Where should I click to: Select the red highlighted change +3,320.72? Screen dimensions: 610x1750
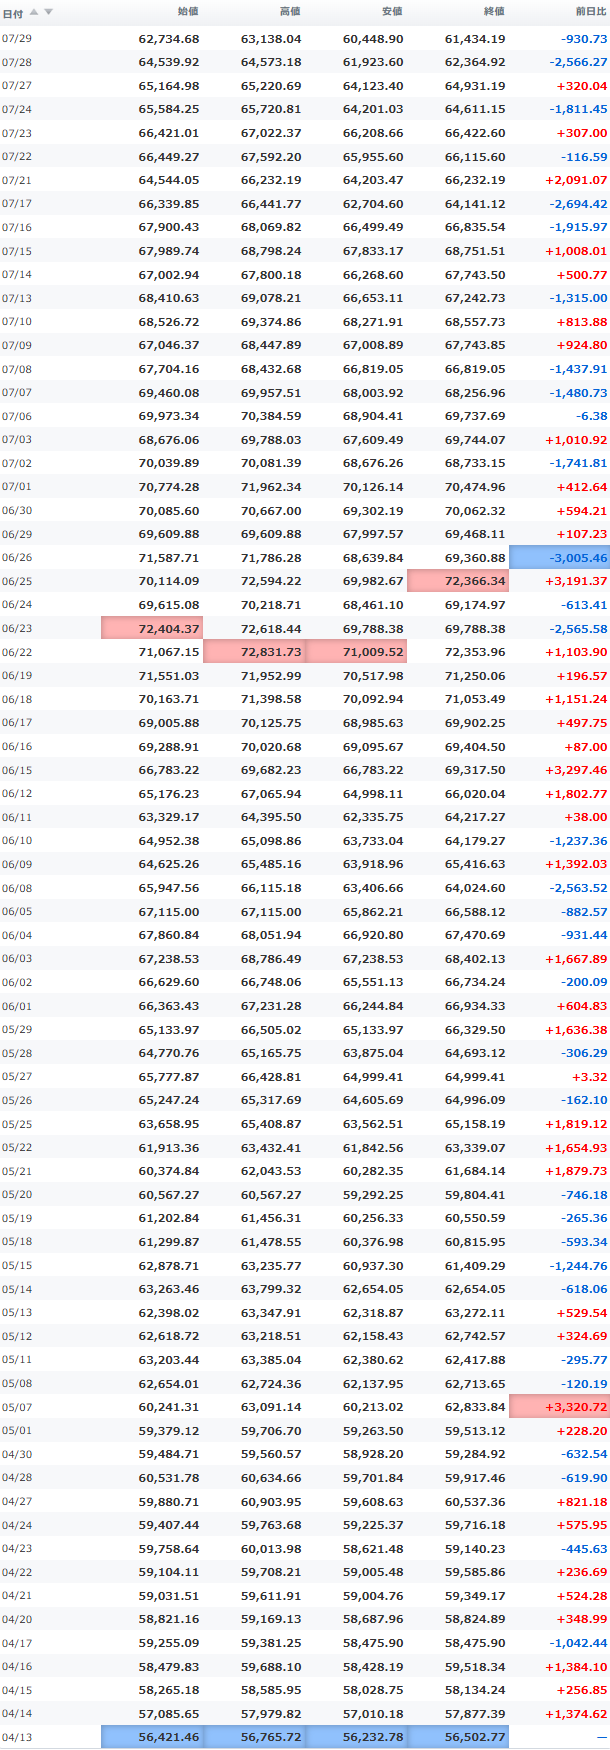(x=559, y=1407)
